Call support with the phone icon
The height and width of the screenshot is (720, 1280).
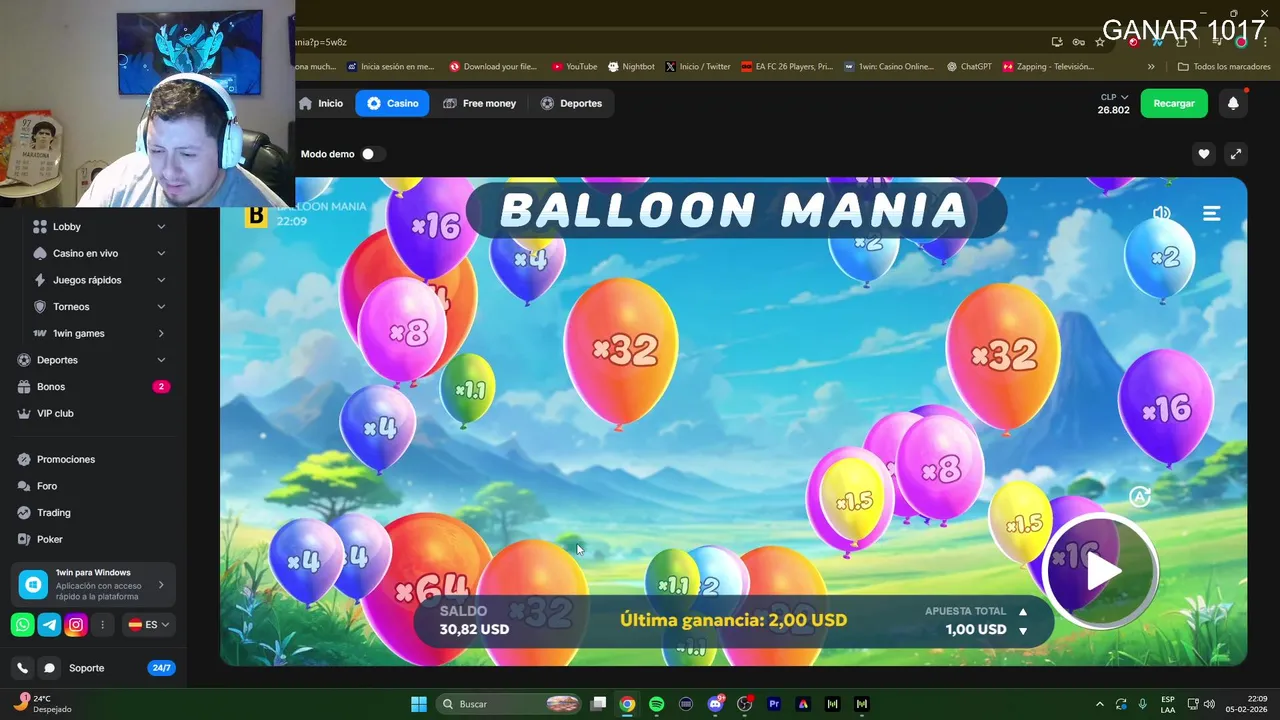22,668
